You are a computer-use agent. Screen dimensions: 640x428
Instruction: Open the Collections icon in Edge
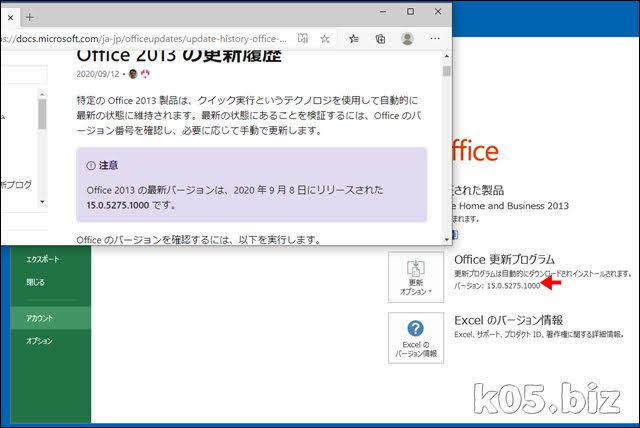(x=380, y=39)
